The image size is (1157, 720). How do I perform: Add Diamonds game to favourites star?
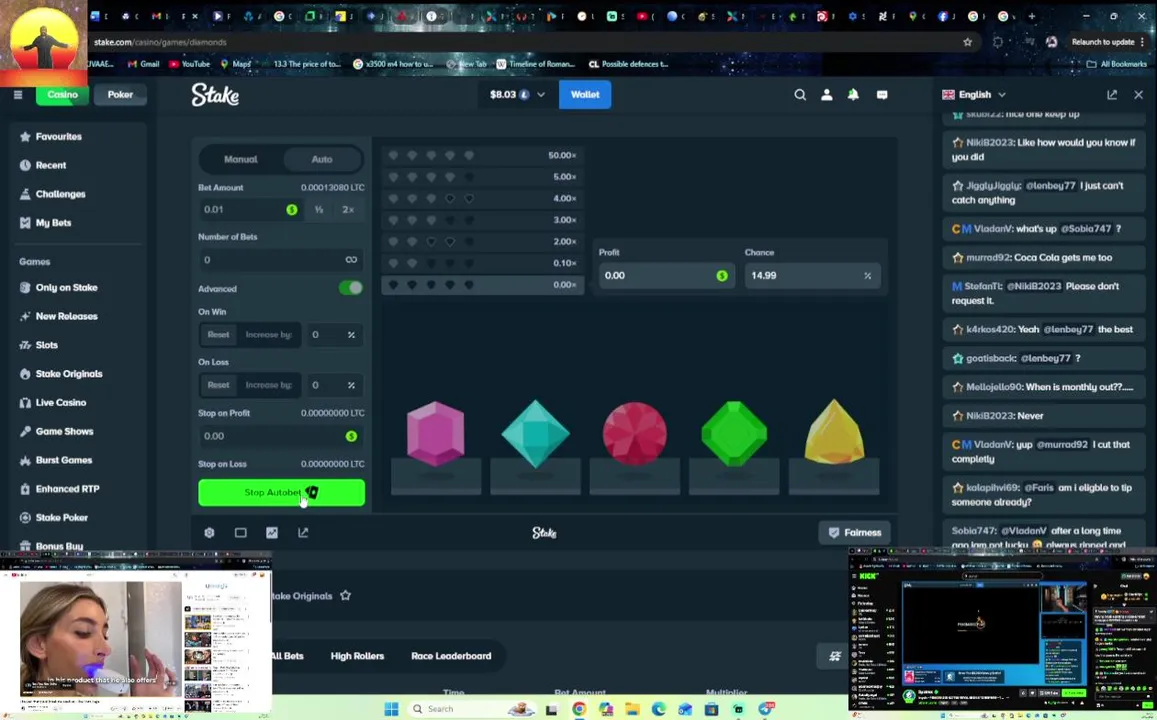pos(345,595)
